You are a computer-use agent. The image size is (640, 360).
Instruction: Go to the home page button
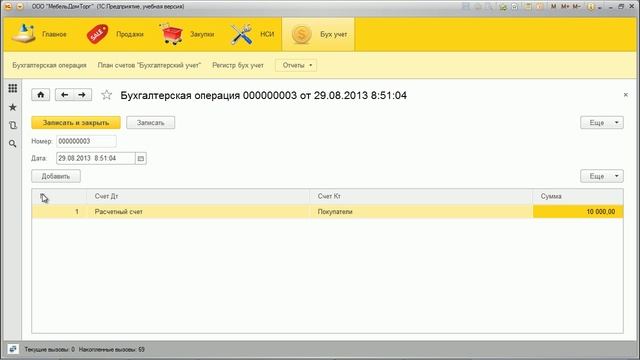tap(41, 95)
